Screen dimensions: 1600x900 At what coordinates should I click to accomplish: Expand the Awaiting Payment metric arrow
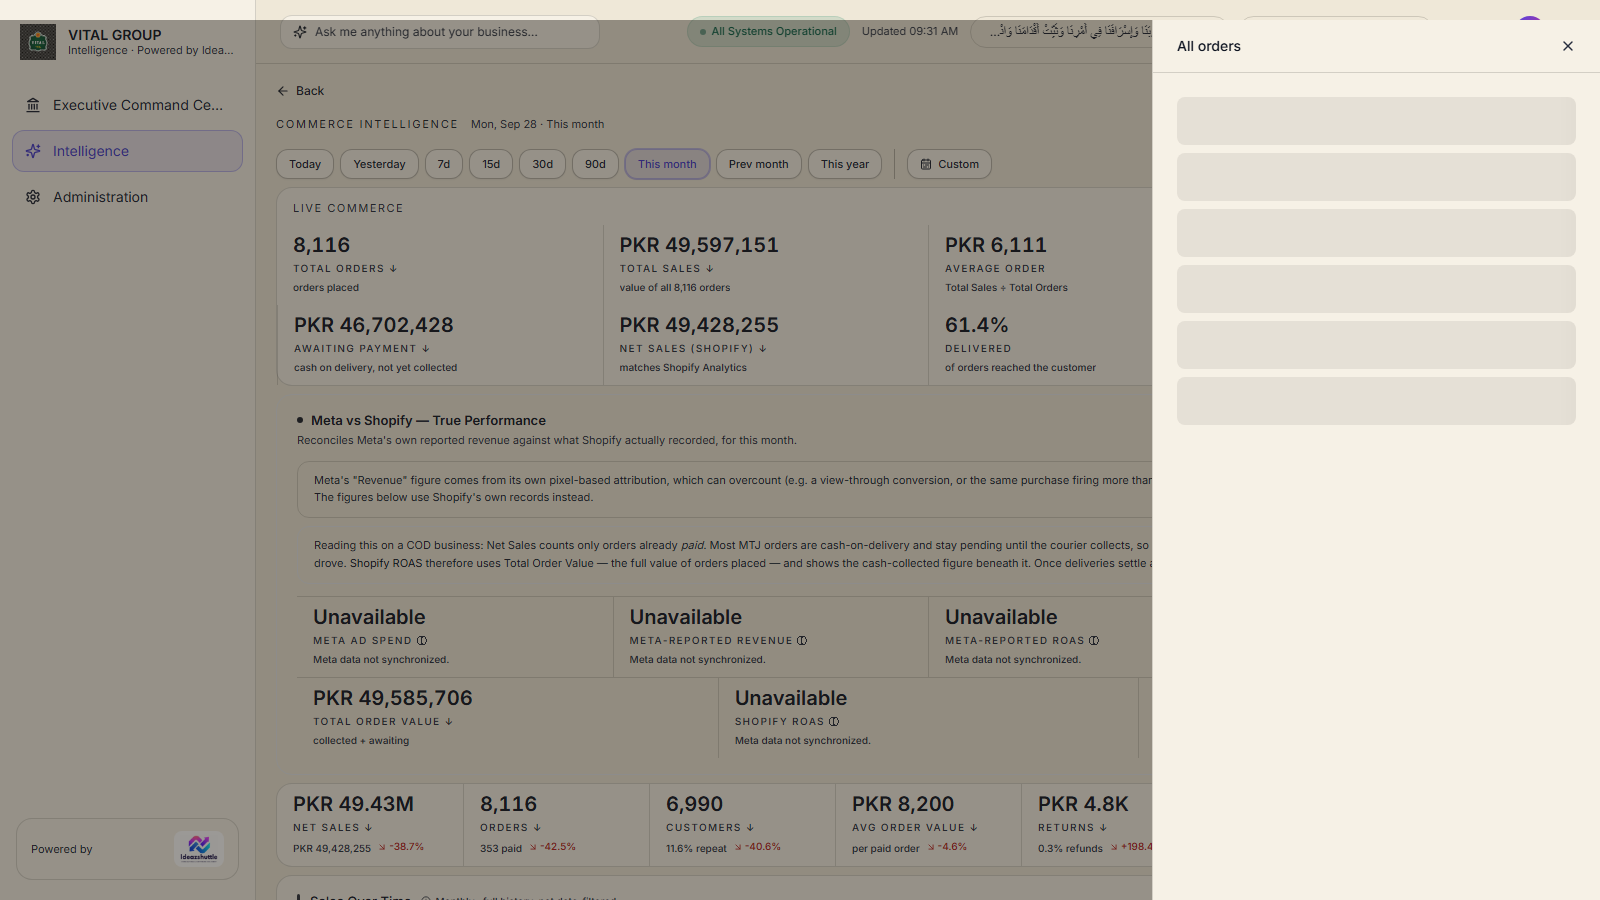coord(426,349)
